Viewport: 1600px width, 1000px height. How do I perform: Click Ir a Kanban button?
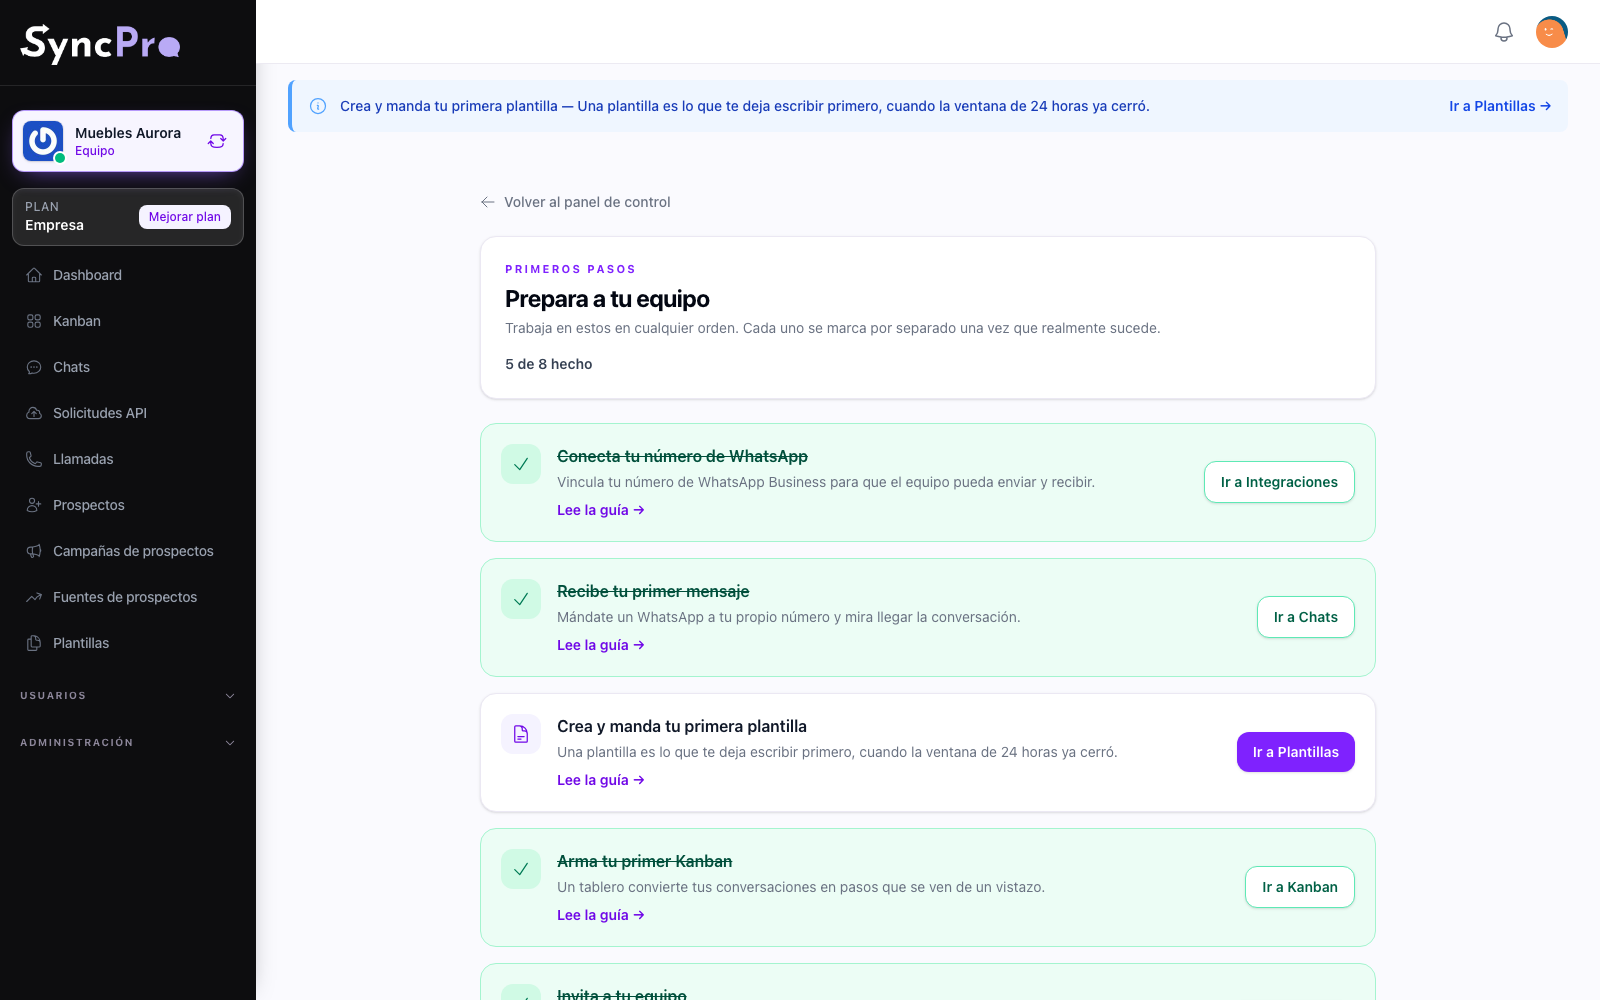click(1299, 887)
